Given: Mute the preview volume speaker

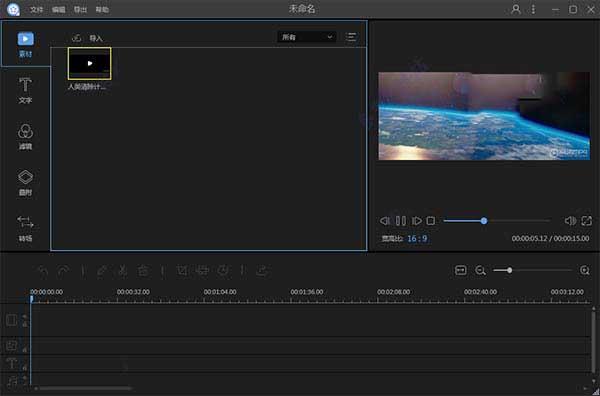Looking at the screenshot, I should 570,221.
